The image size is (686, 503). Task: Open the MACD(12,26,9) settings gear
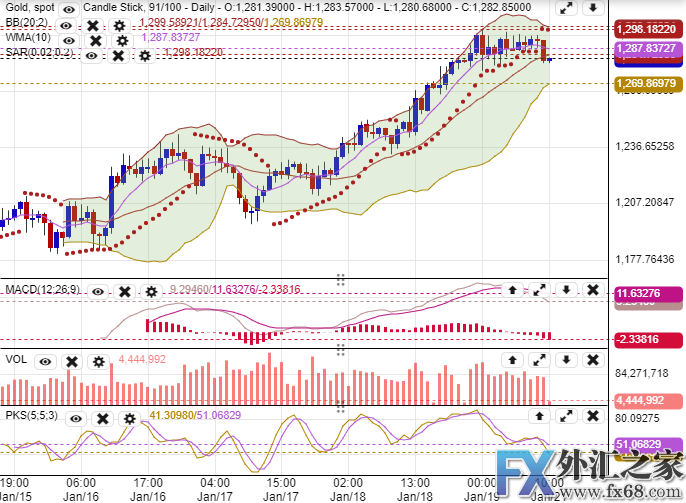(x=150, y=291)
